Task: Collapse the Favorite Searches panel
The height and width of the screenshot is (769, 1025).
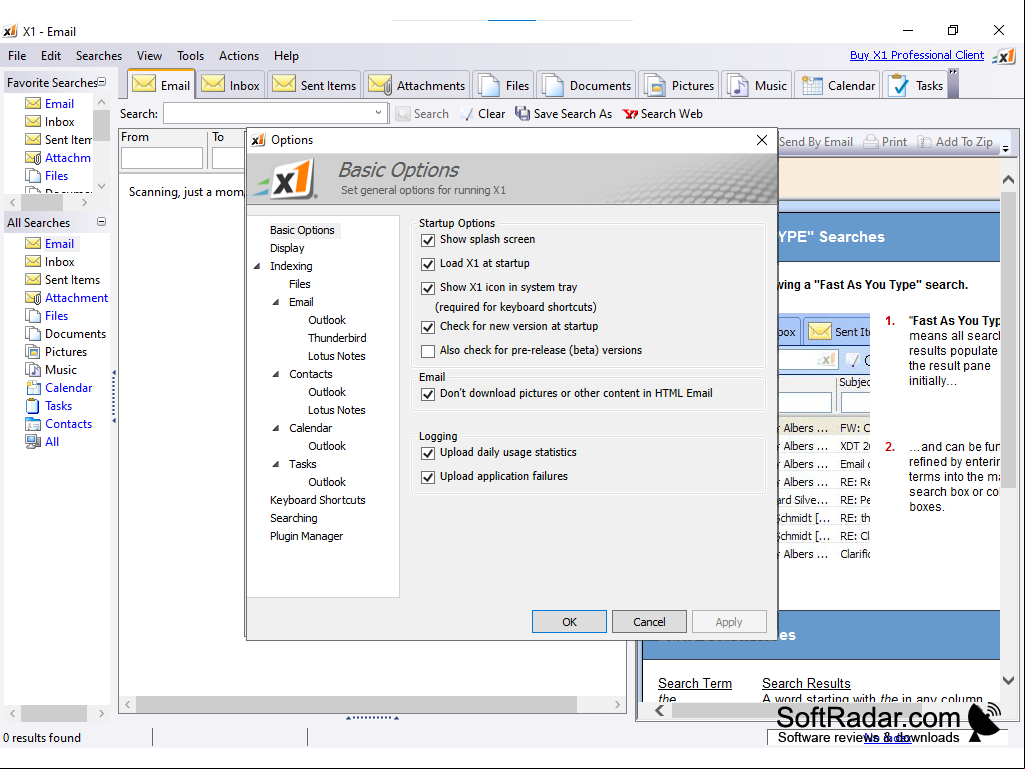Action: coord(102,82)
